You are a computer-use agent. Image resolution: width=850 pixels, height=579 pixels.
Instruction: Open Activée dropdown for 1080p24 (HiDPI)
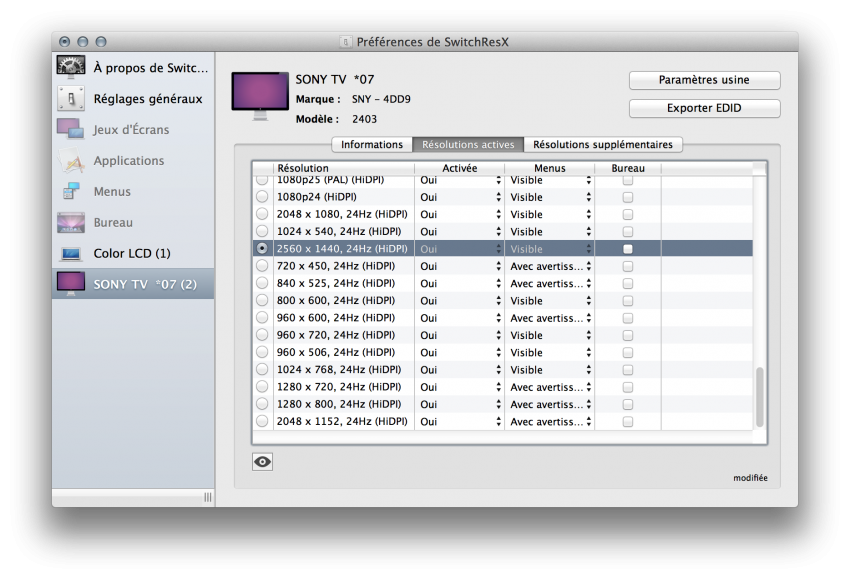pyautogui.click(x=460, y=197)
